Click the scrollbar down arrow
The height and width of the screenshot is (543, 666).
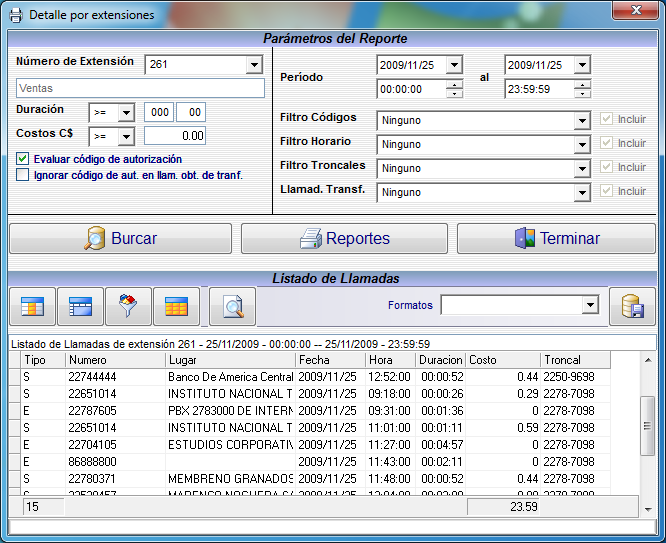(x=648, y=509)
